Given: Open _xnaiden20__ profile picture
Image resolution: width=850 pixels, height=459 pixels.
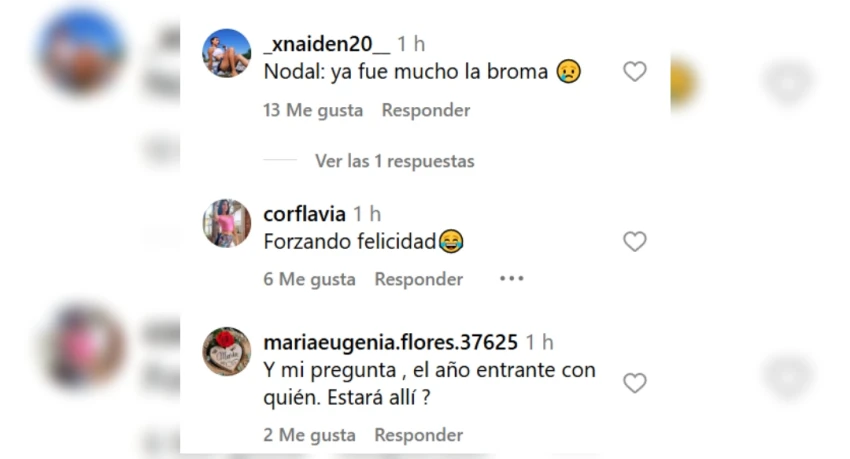Looking at the screenshot, I should tap(227, 54).
